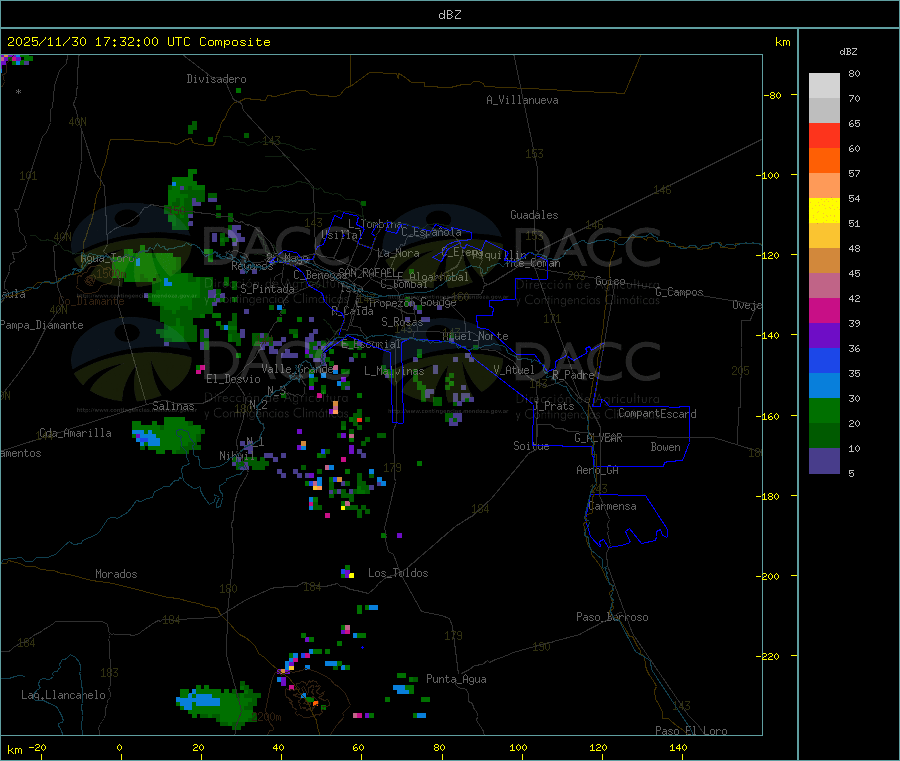The width and height of the screenshot is (900, 761).
Task: Click the red 60-65 dBZ legend swatch
Action: [824, 135]
